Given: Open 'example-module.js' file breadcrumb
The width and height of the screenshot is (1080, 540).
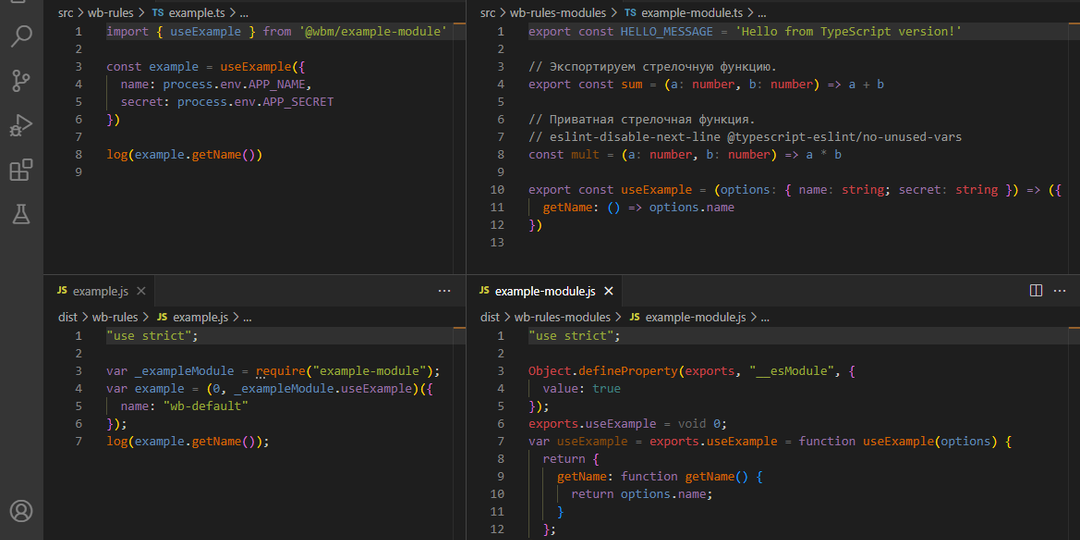Looking at the screenshot, I should (x=696, y=317).
